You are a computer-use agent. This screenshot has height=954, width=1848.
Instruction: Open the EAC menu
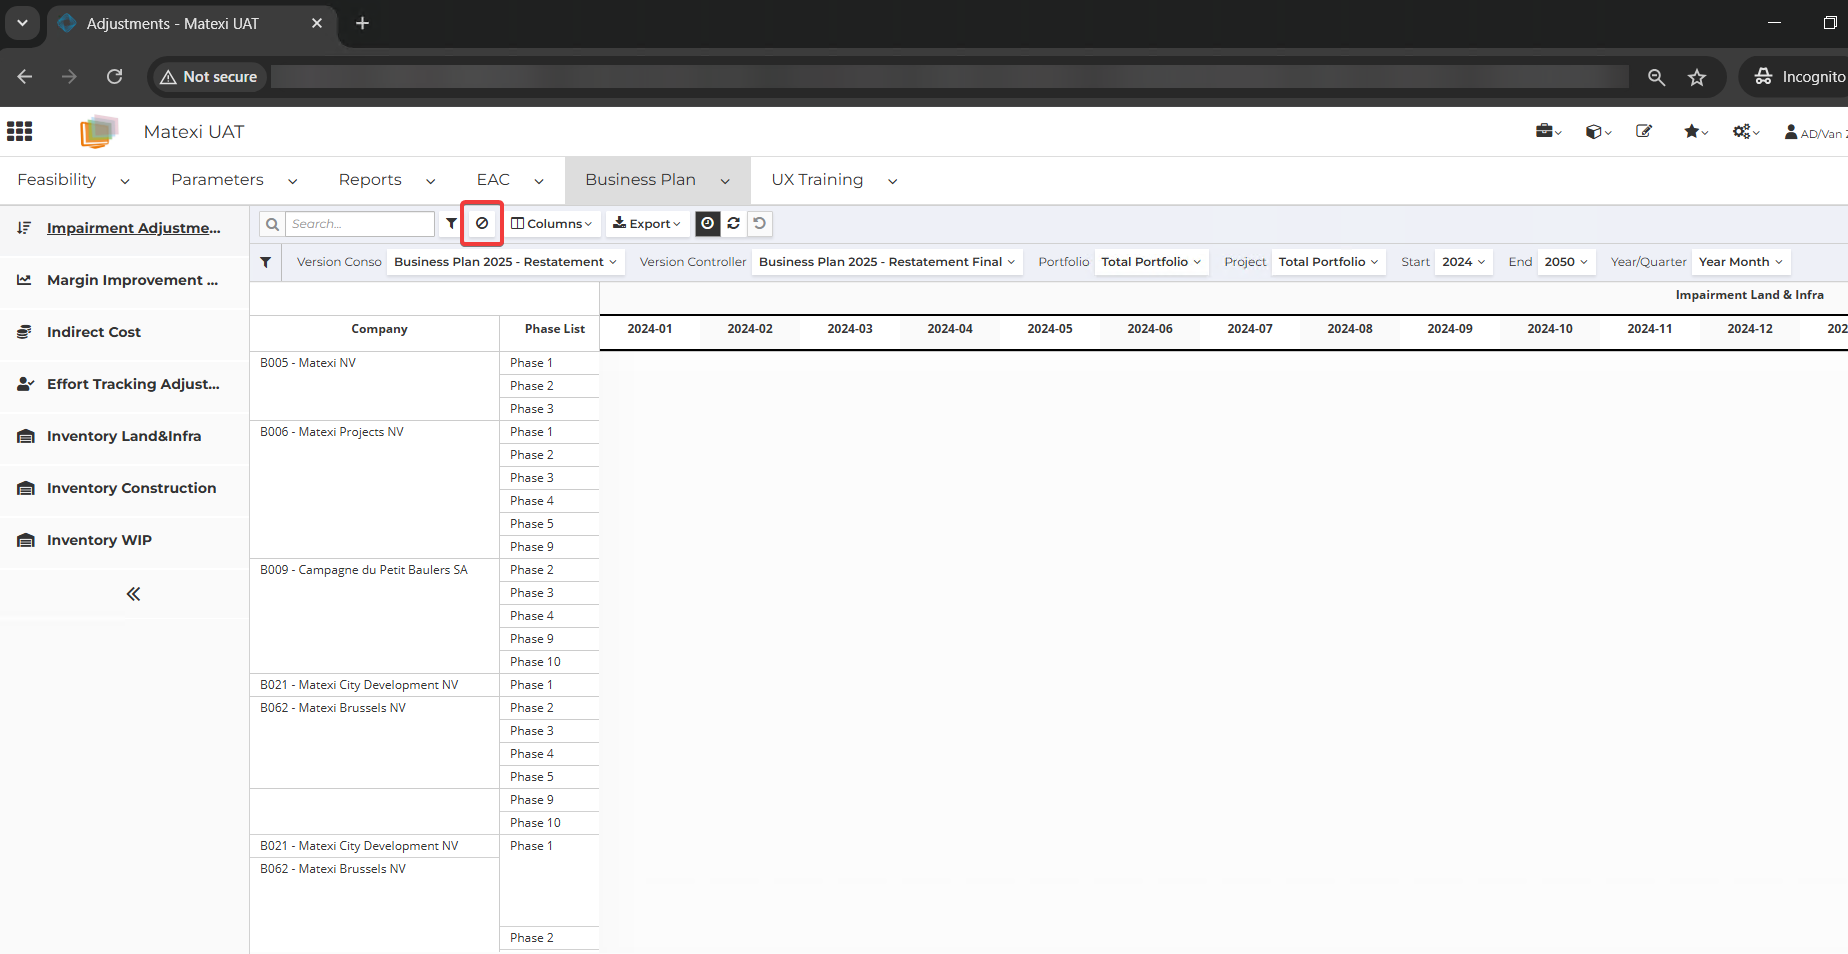[x=510, y=180]
